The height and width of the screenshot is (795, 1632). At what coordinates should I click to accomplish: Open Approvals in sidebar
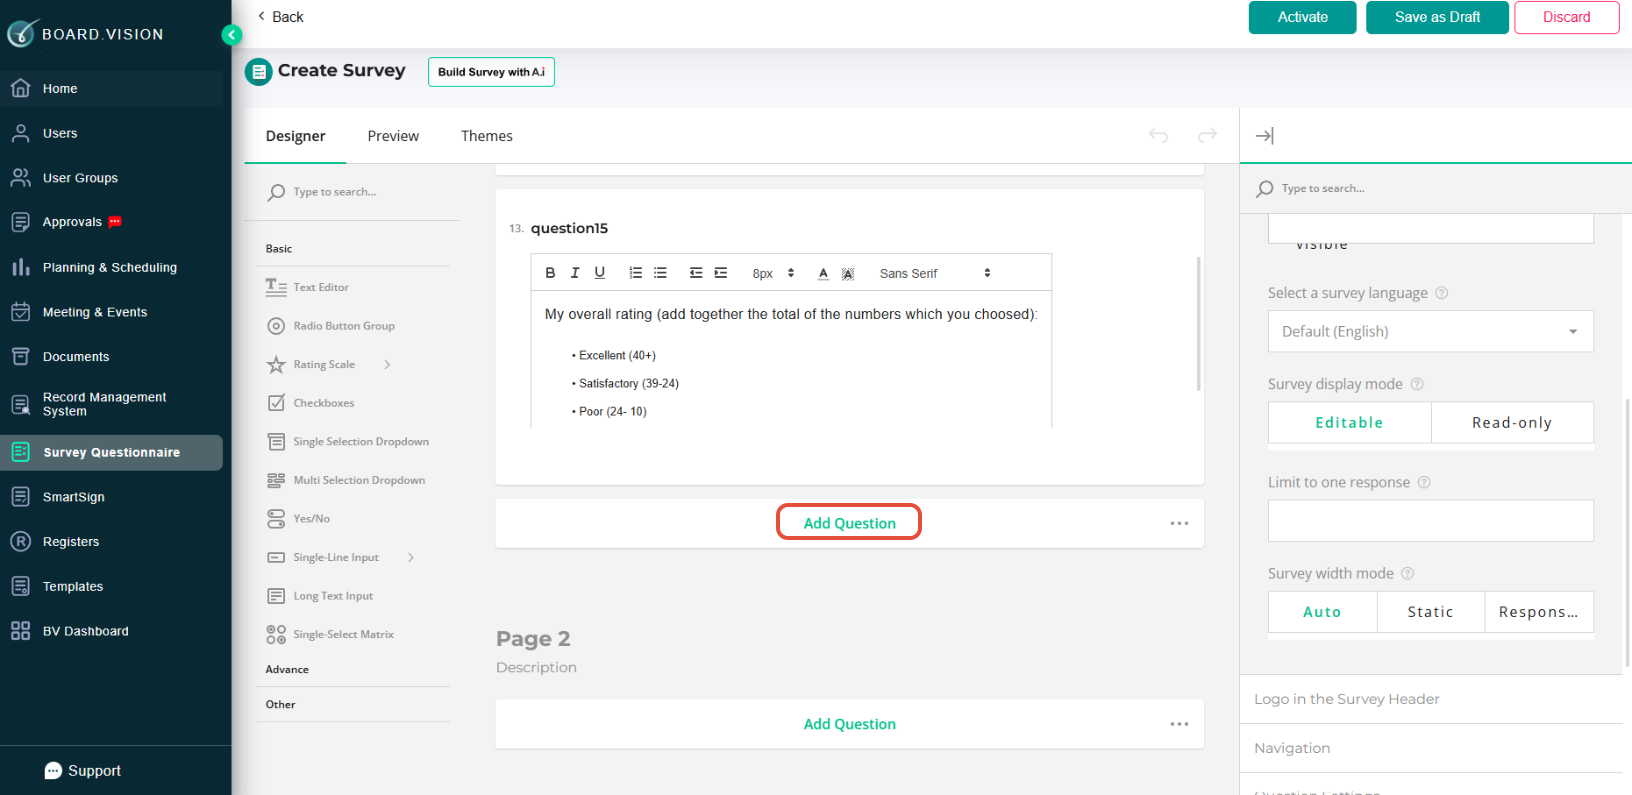click(x=111, y=222)
